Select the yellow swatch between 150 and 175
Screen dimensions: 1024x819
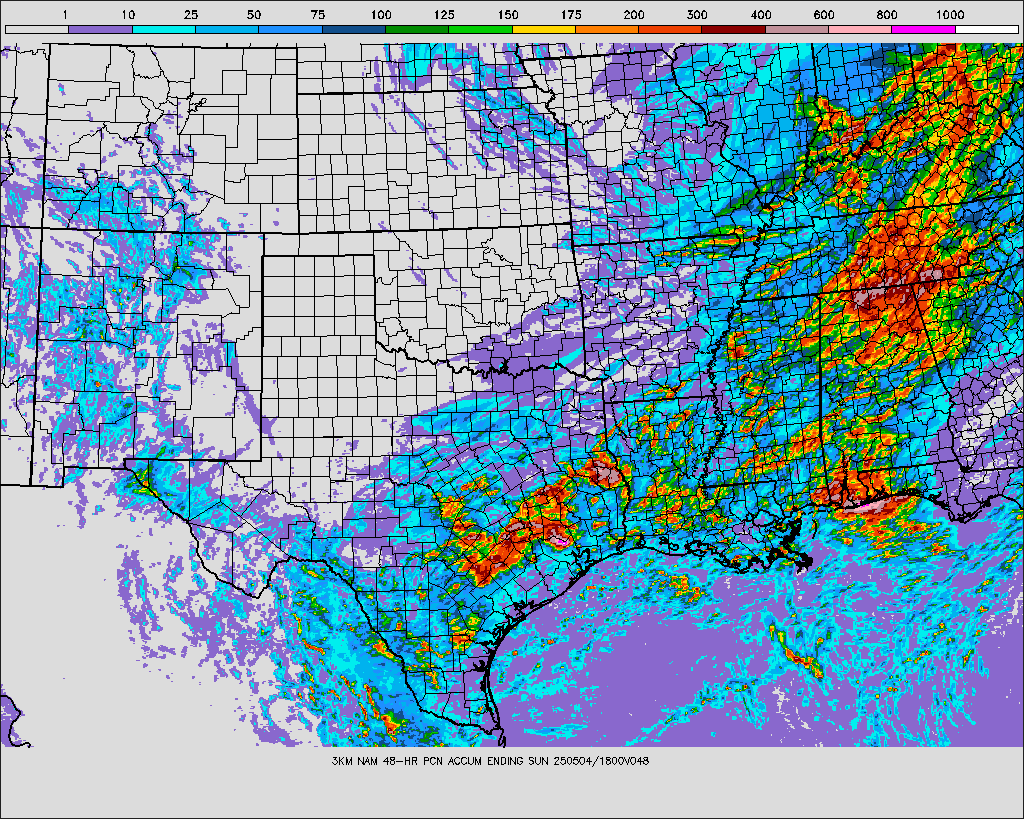coord(544,29)
